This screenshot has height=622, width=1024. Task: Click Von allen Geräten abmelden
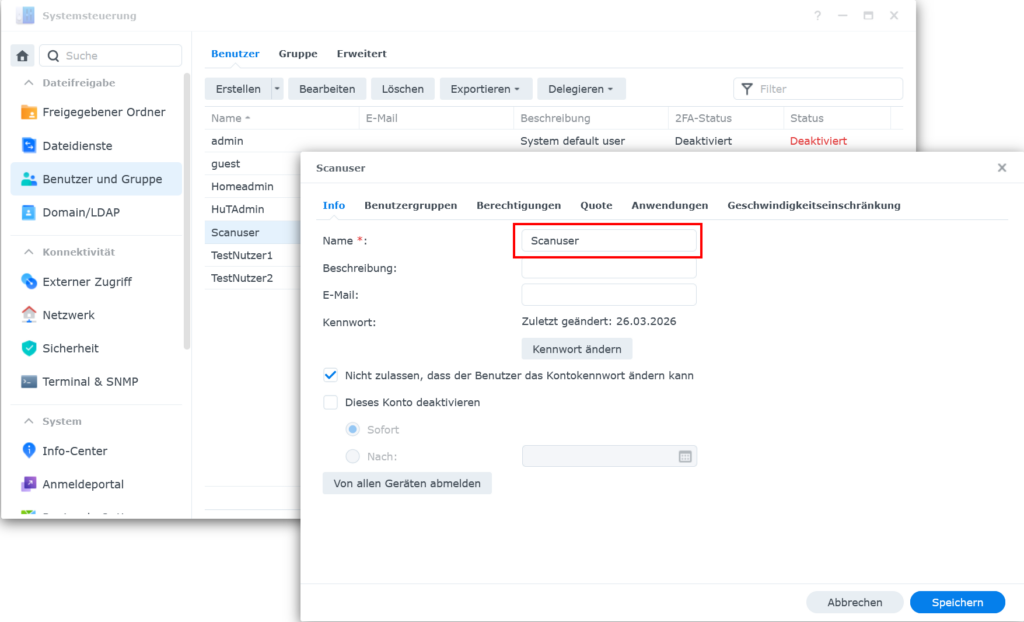tap(407, 483)
